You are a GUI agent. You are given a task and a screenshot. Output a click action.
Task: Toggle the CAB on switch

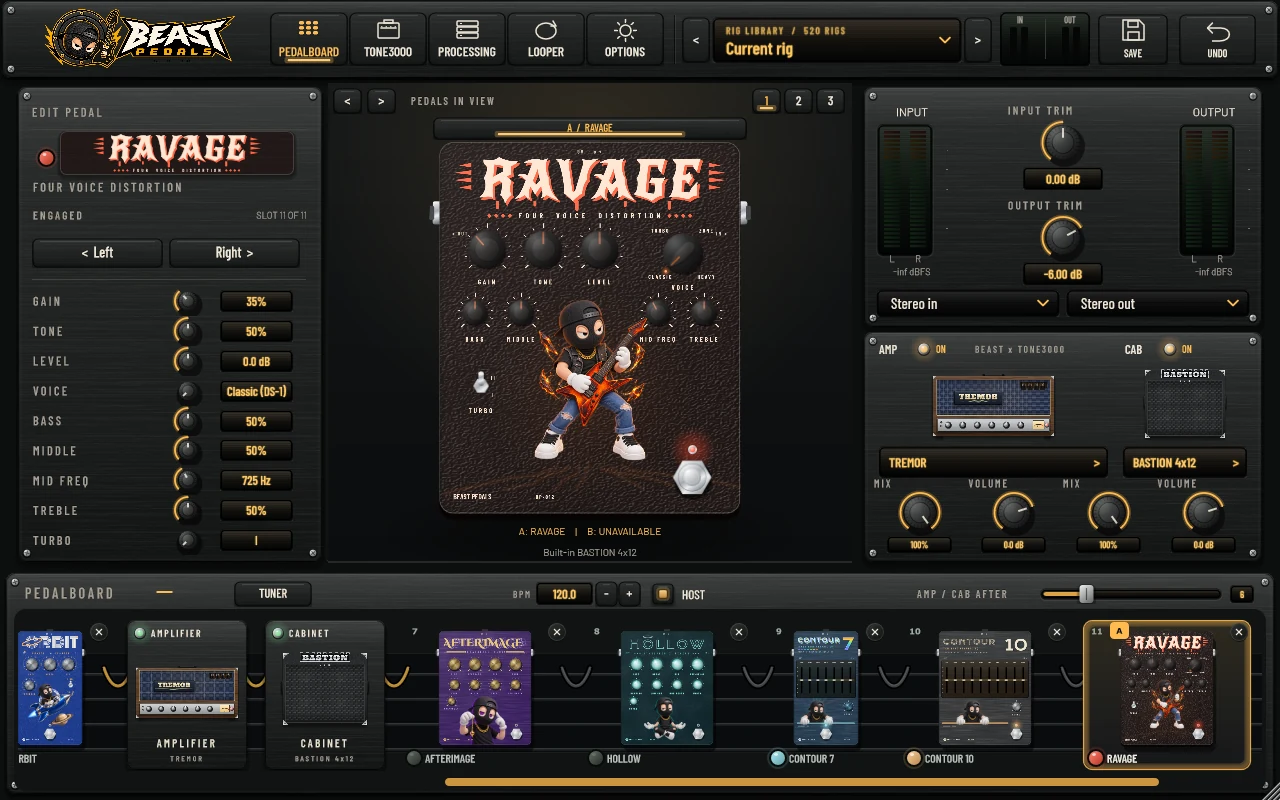click(1169, 349)
